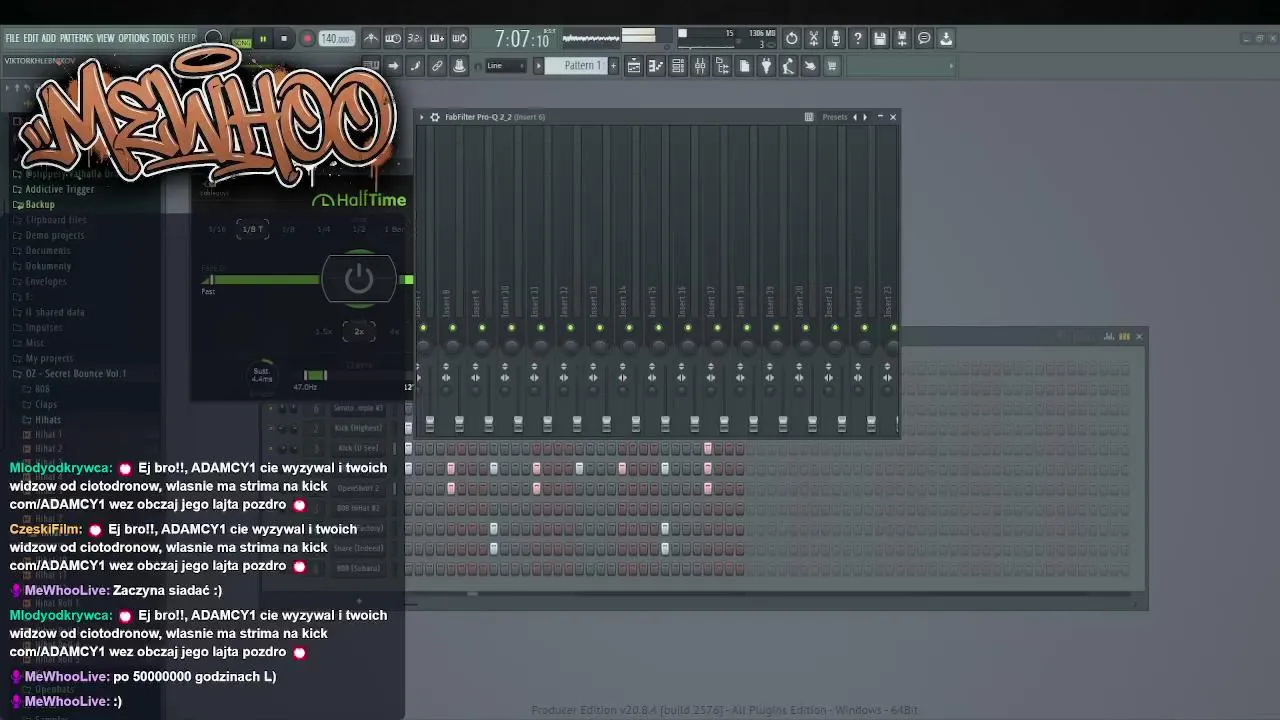The image size is (1280, 720).
Task: Open the speech bubble news icon
Action: click(924, 38)
